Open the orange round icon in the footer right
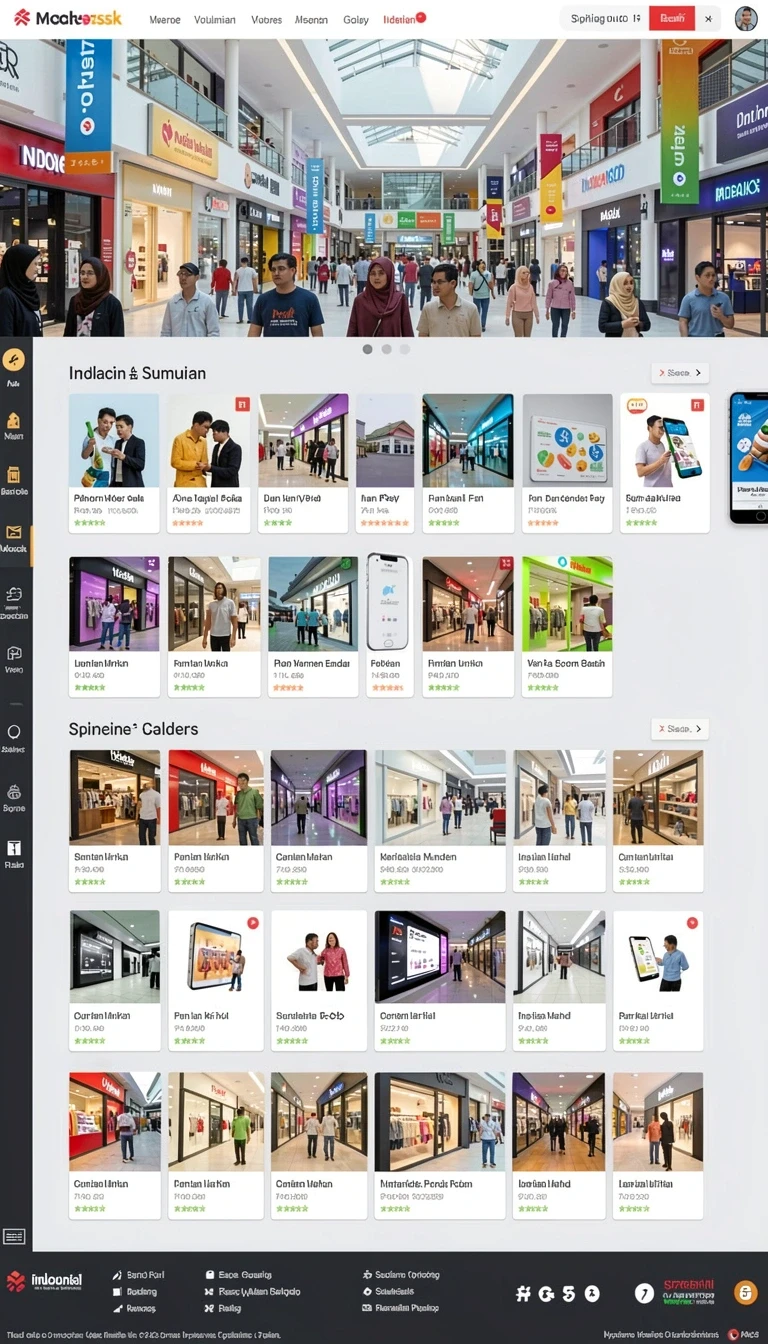 [745, 1292]
